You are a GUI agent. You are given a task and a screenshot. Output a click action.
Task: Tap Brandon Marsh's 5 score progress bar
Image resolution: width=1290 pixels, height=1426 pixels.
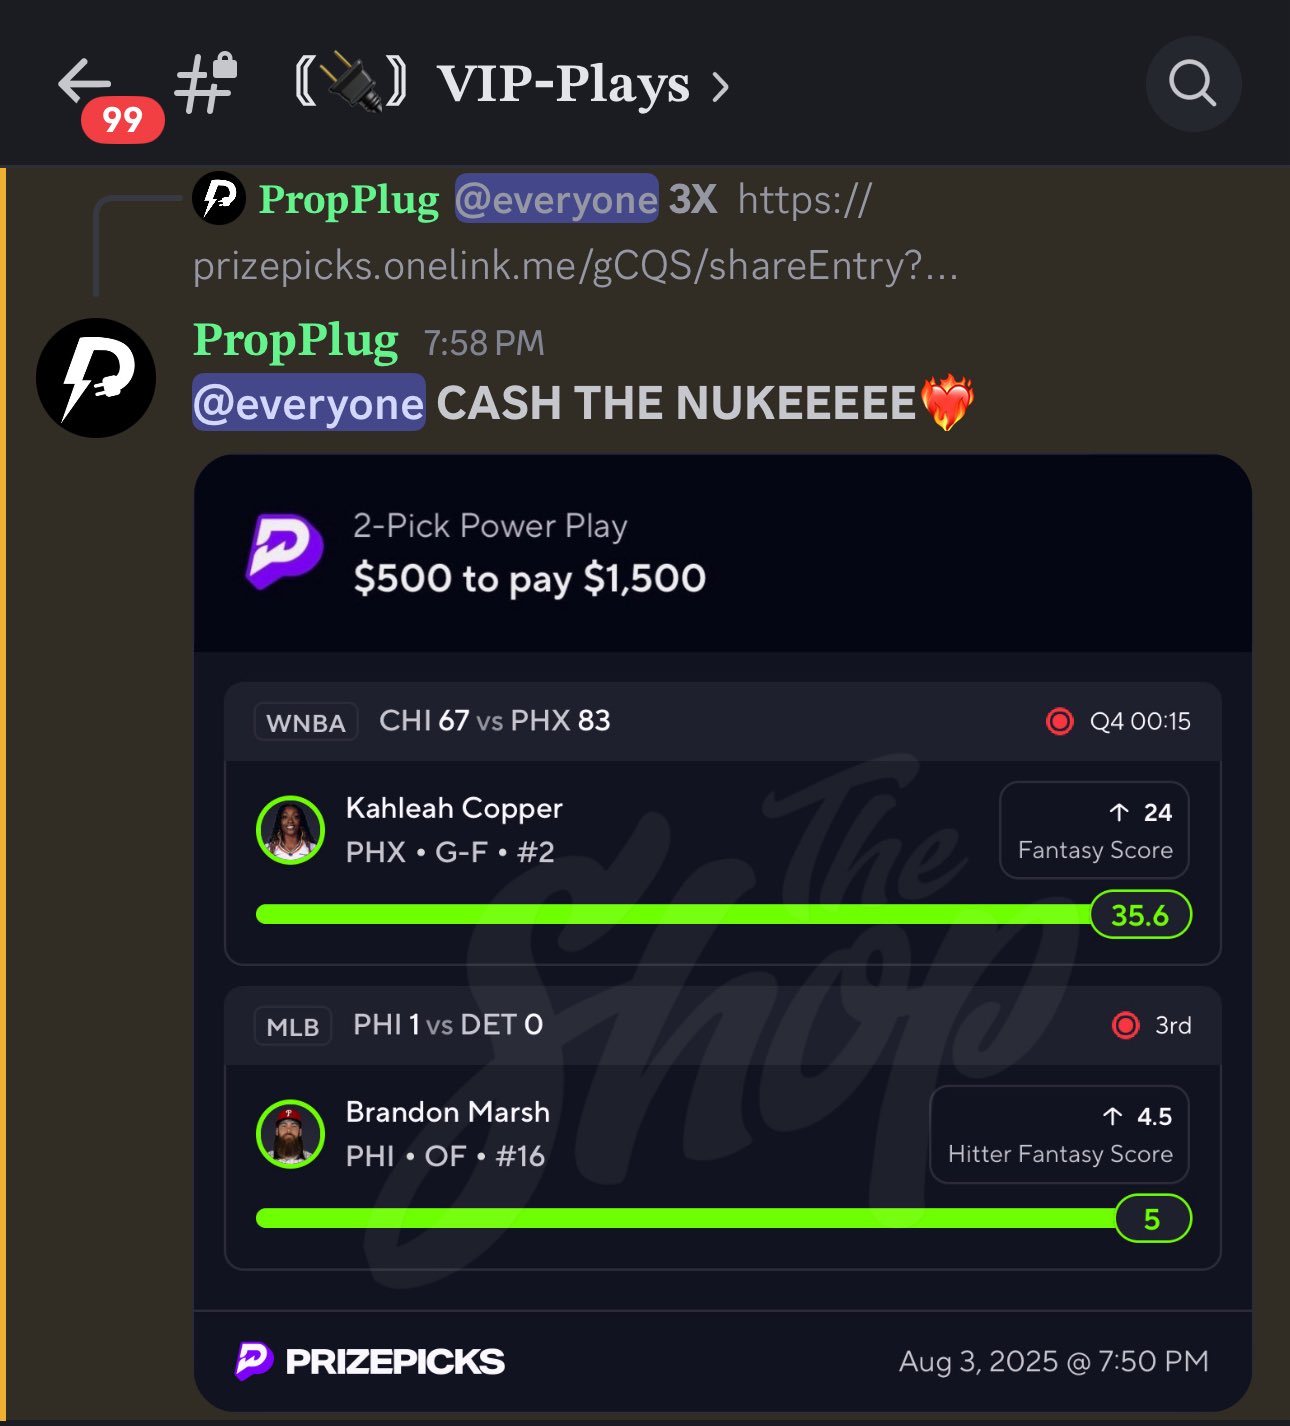tap(724, 1218)
